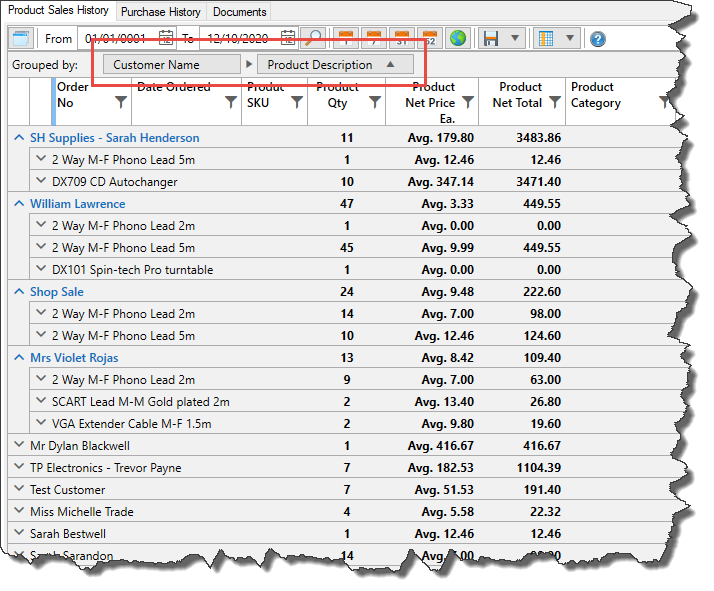This screenshot has width=714, height=591.
Task: Click the search magnifier icon in toolbar
Action: 314,39
